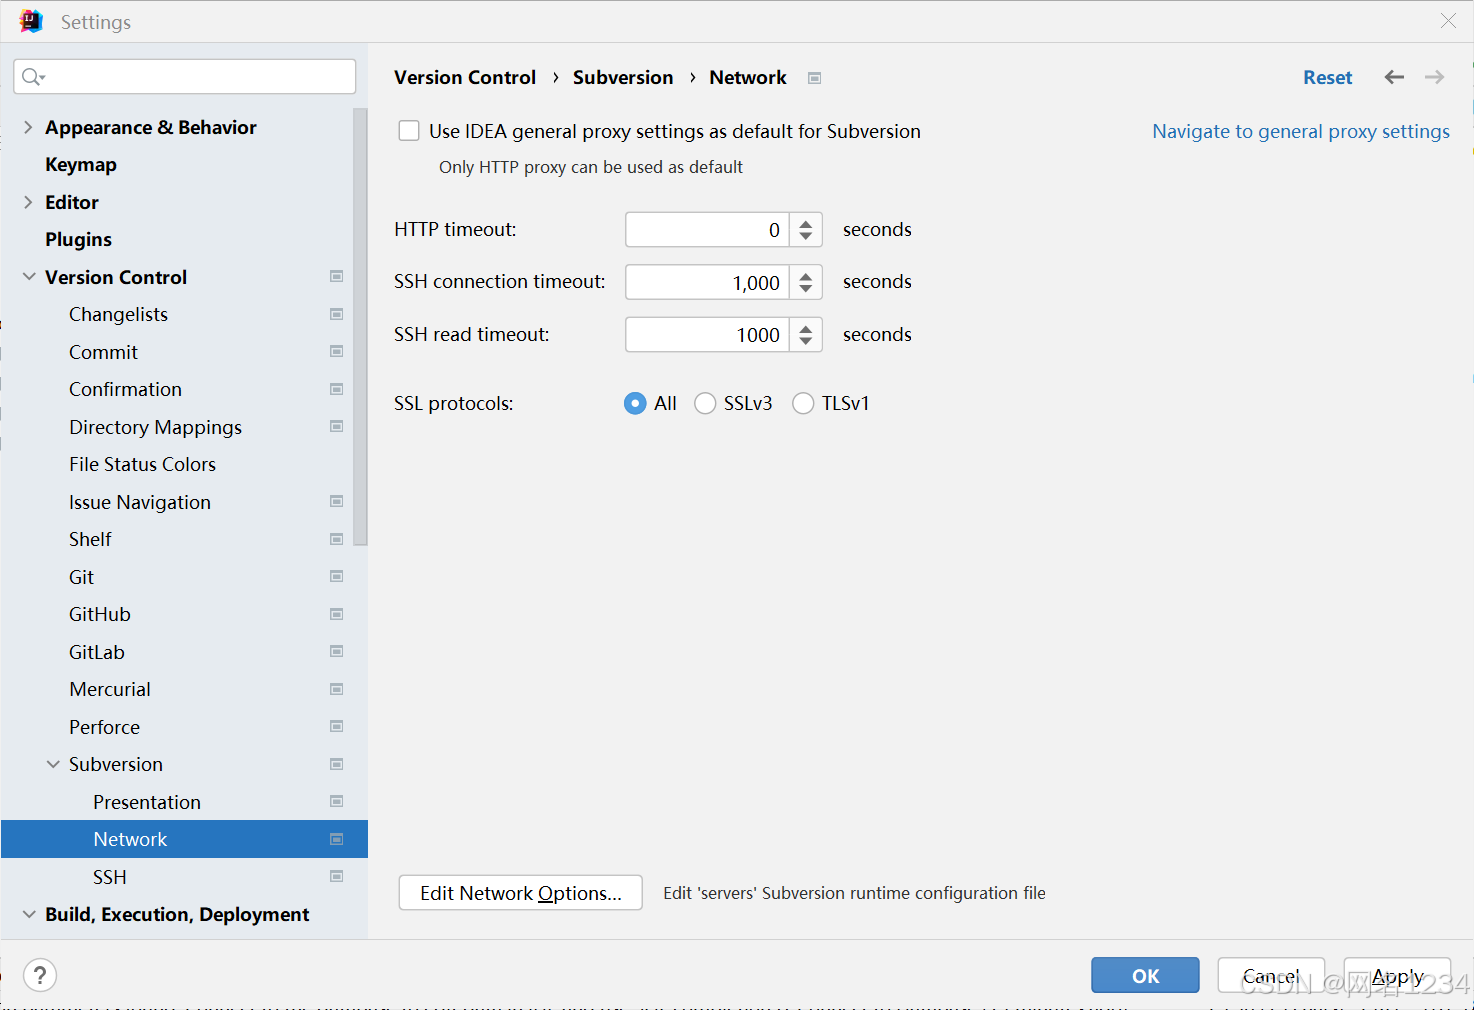Click SSH read timeout spinner arrows
Image resolution: width=1474 pixels, height=1010 pixels.
806,335
